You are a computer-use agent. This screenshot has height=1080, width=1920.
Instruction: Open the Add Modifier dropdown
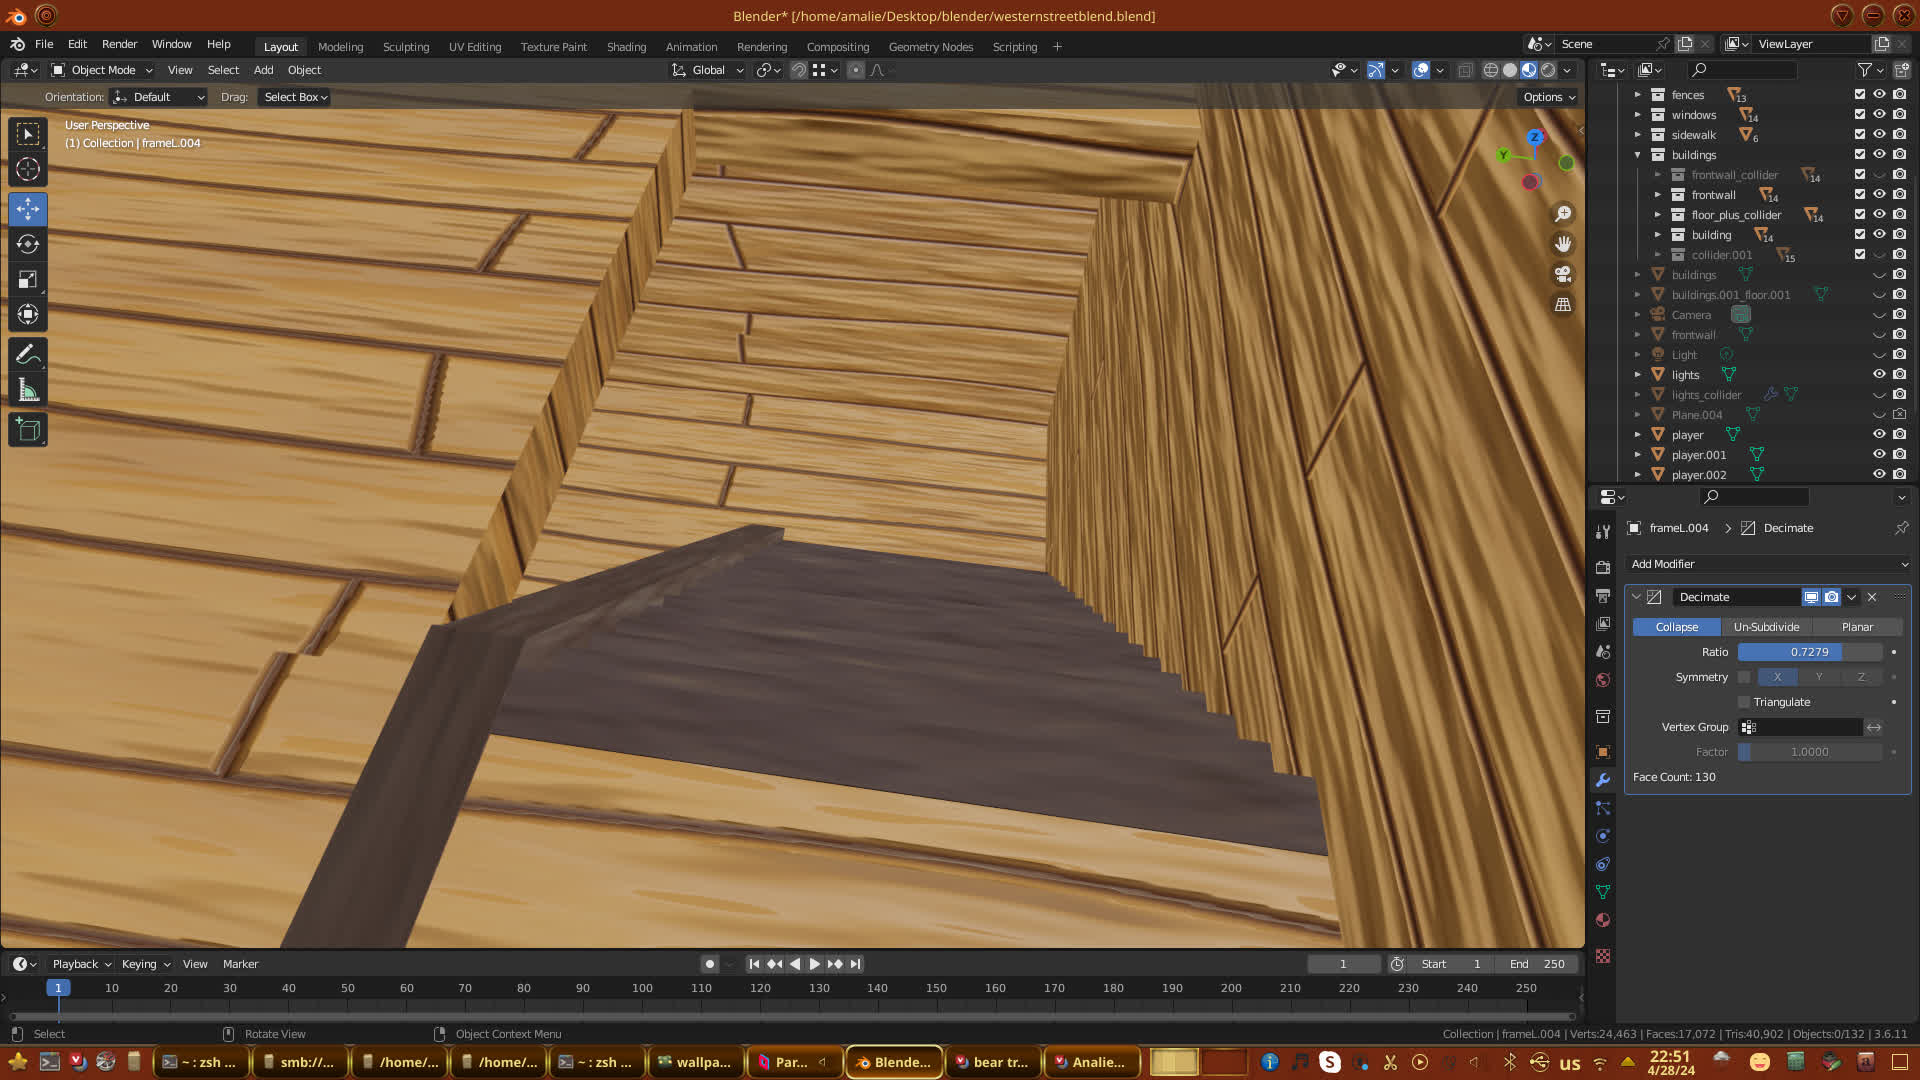[x=1767, y=564]
